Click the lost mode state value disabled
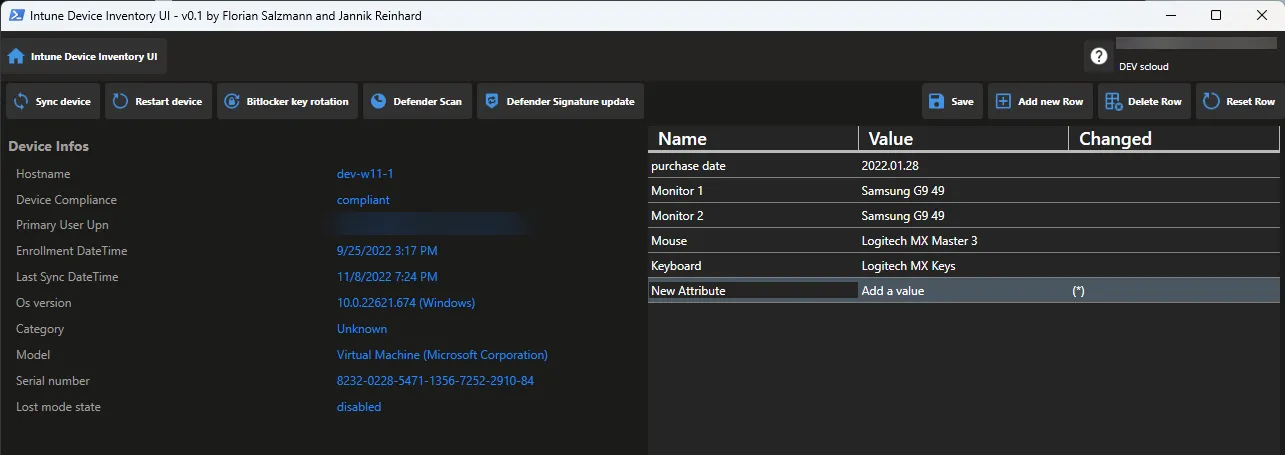This screenshot has width=1285, height=455. (x=359, y=407)
